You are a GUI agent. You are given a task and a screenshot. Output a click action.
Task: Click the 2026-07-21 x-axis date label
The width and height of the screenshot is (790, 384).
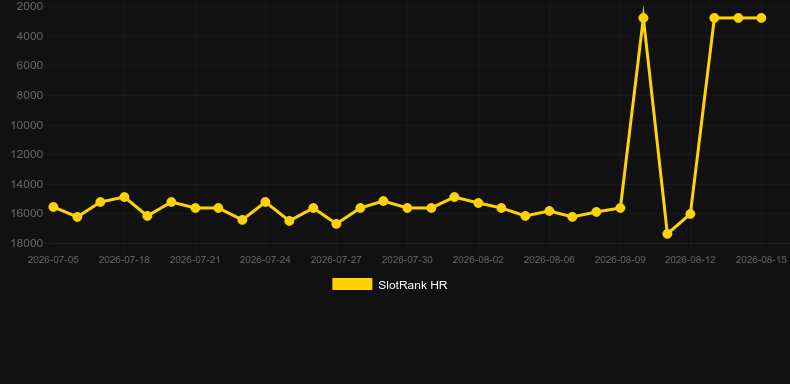195,260
